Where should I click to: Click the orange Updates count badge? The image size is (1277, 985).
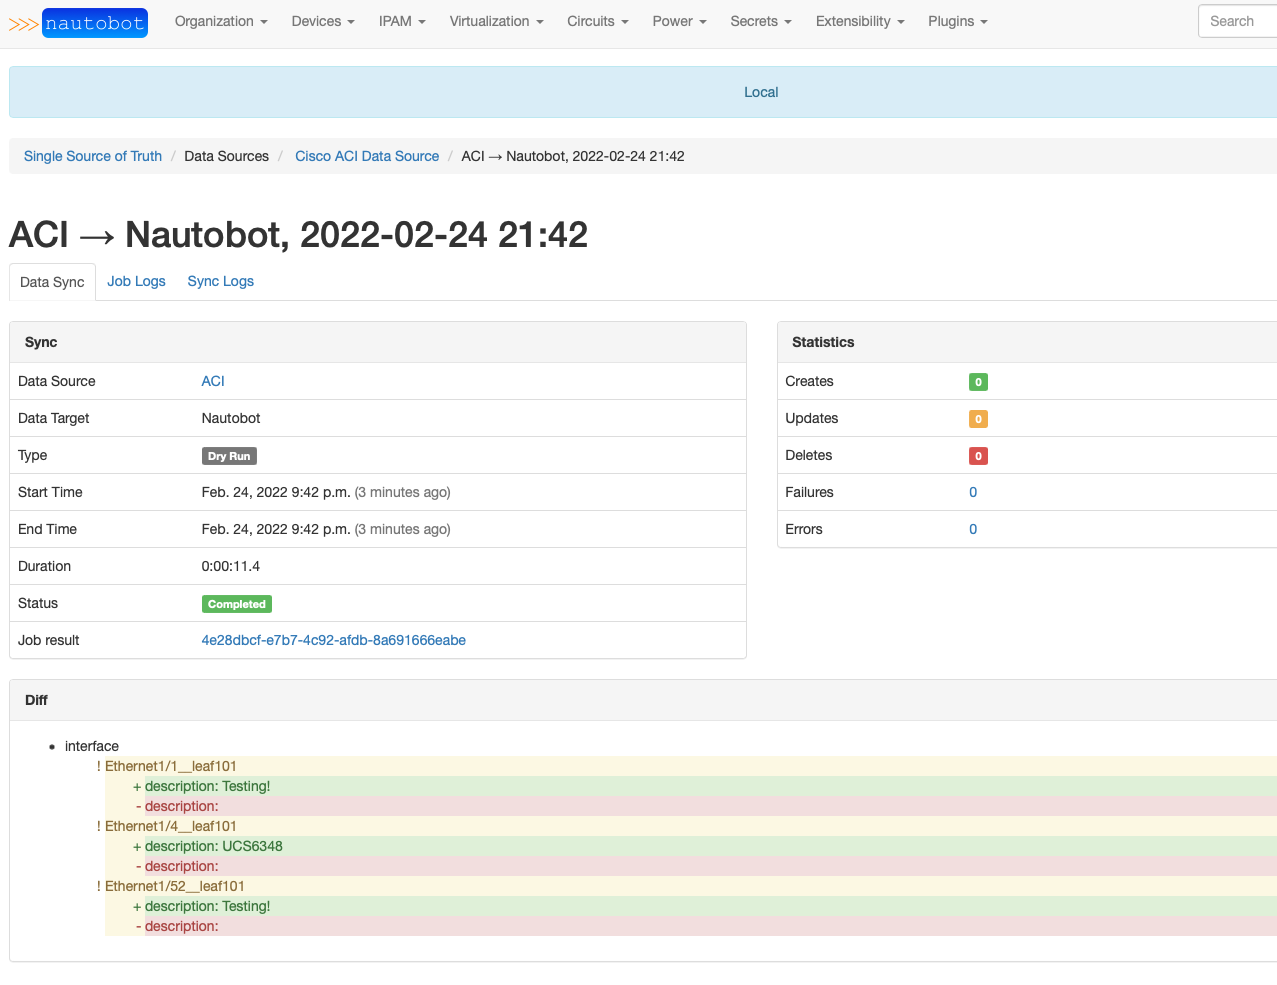[978, 419]
